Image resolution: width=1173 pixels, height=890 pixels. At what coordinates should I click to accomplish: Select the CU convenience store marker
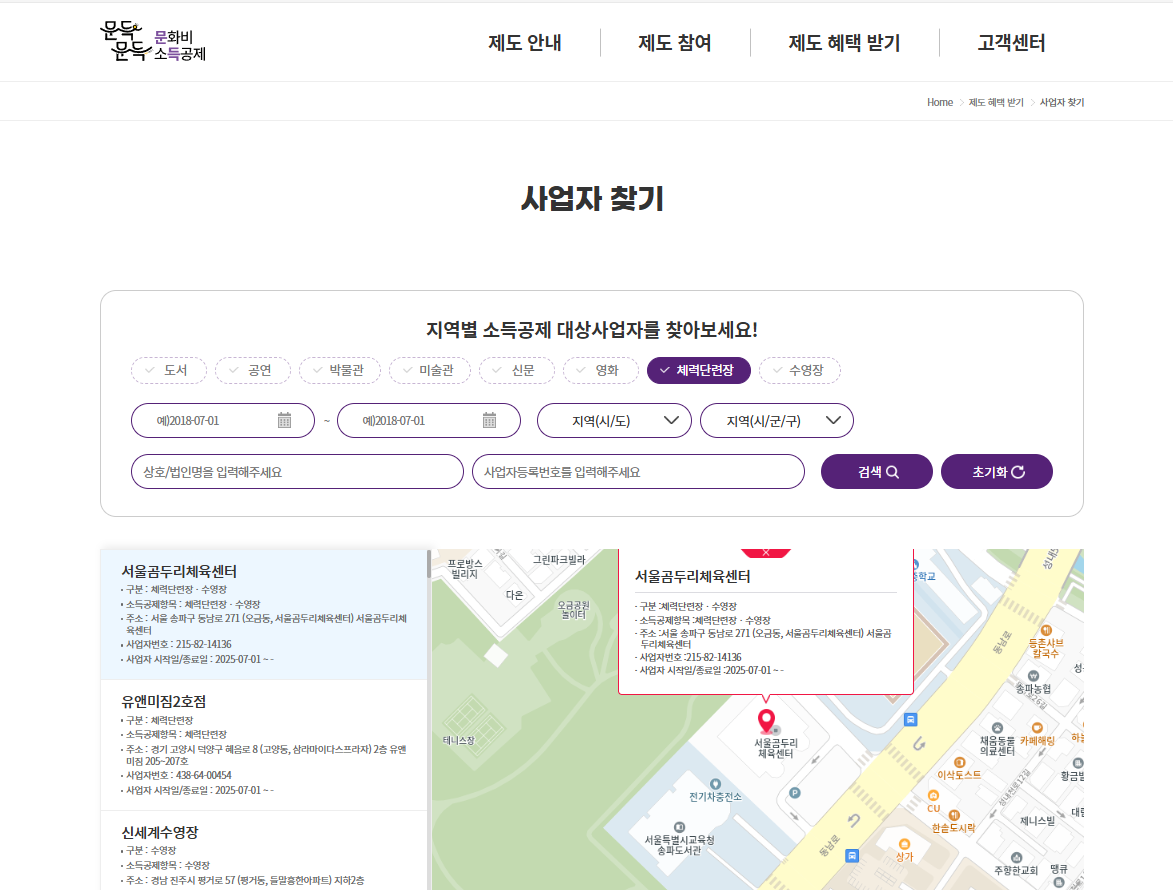click(933, 795)
